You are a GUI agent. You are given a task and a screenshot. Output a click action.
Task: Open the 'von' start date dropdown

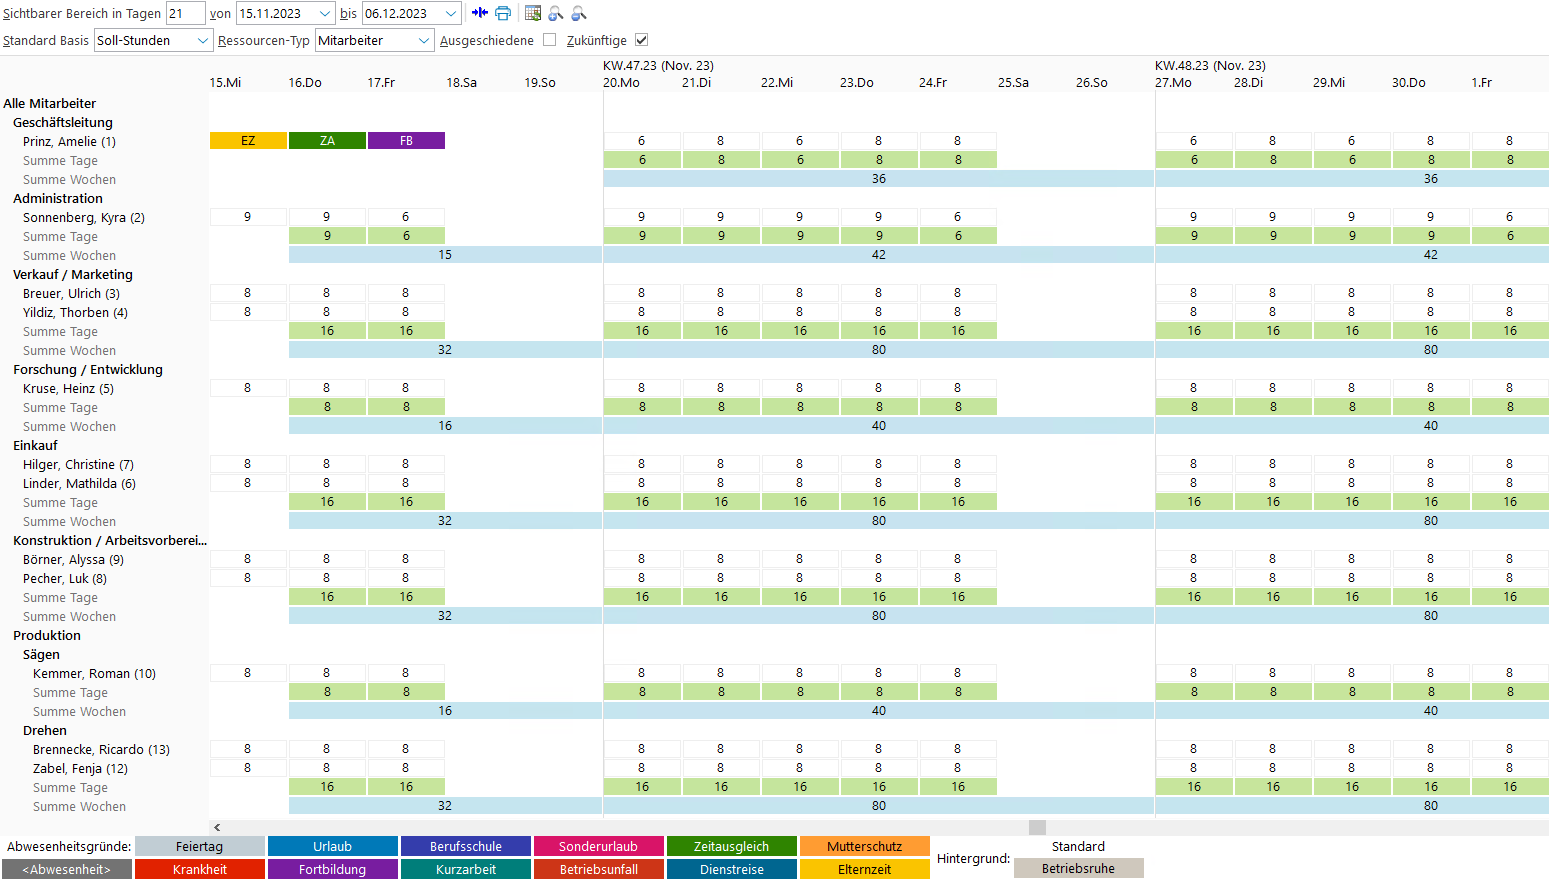325,13
